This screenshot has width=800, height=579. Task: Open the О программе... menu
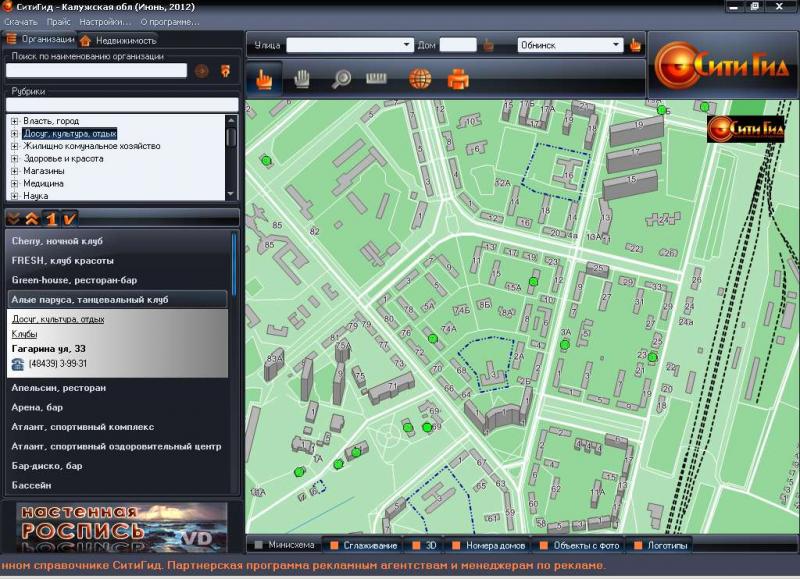click(170, 22)
